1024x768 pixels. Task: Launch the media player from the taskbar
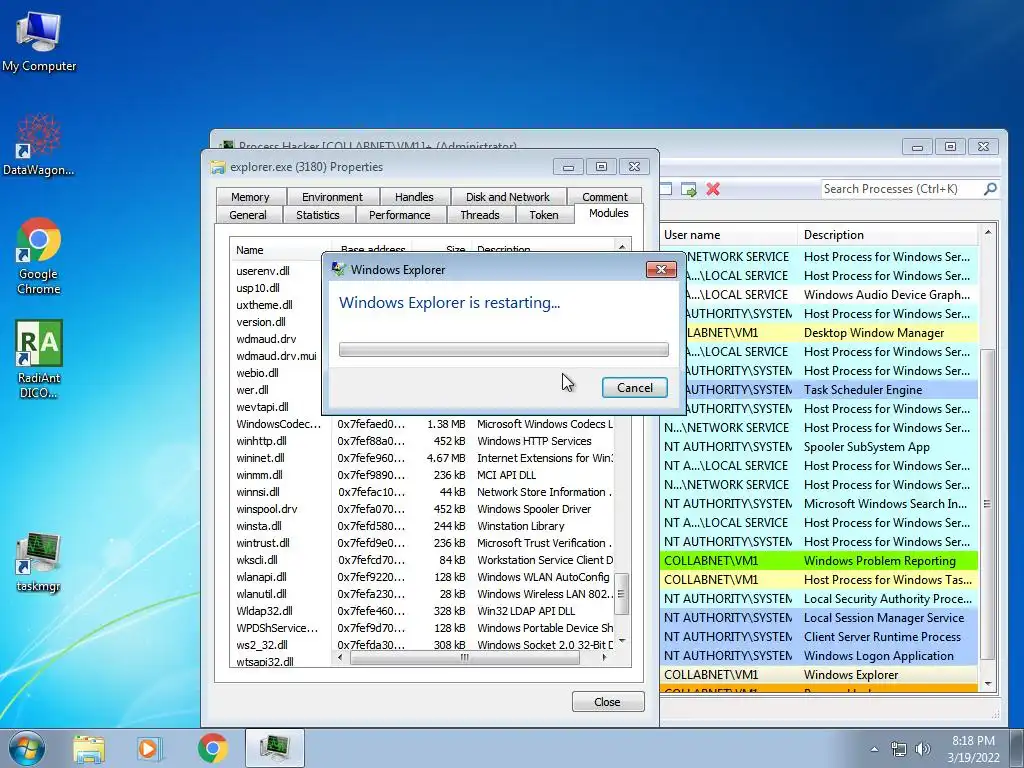(148, 748)
